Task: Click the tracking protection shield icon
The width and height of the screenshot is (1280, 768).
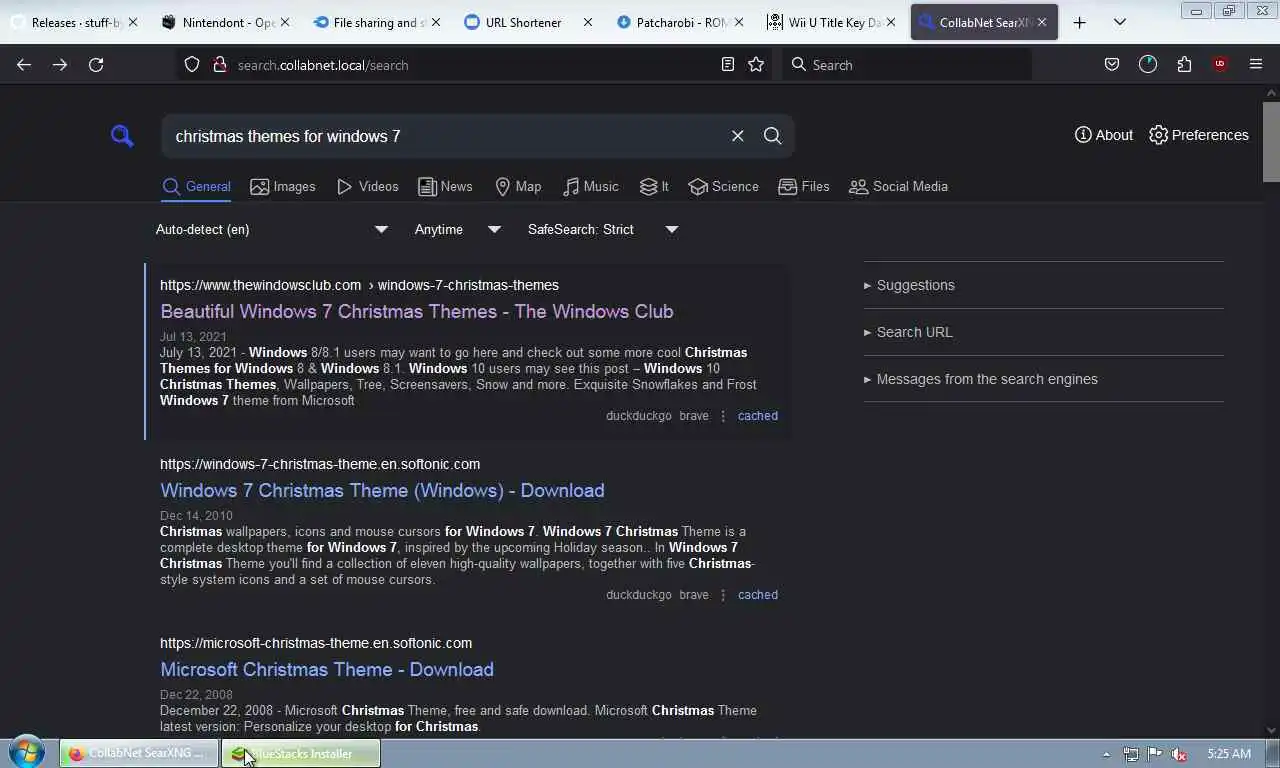Action: (x=192, y=65)
